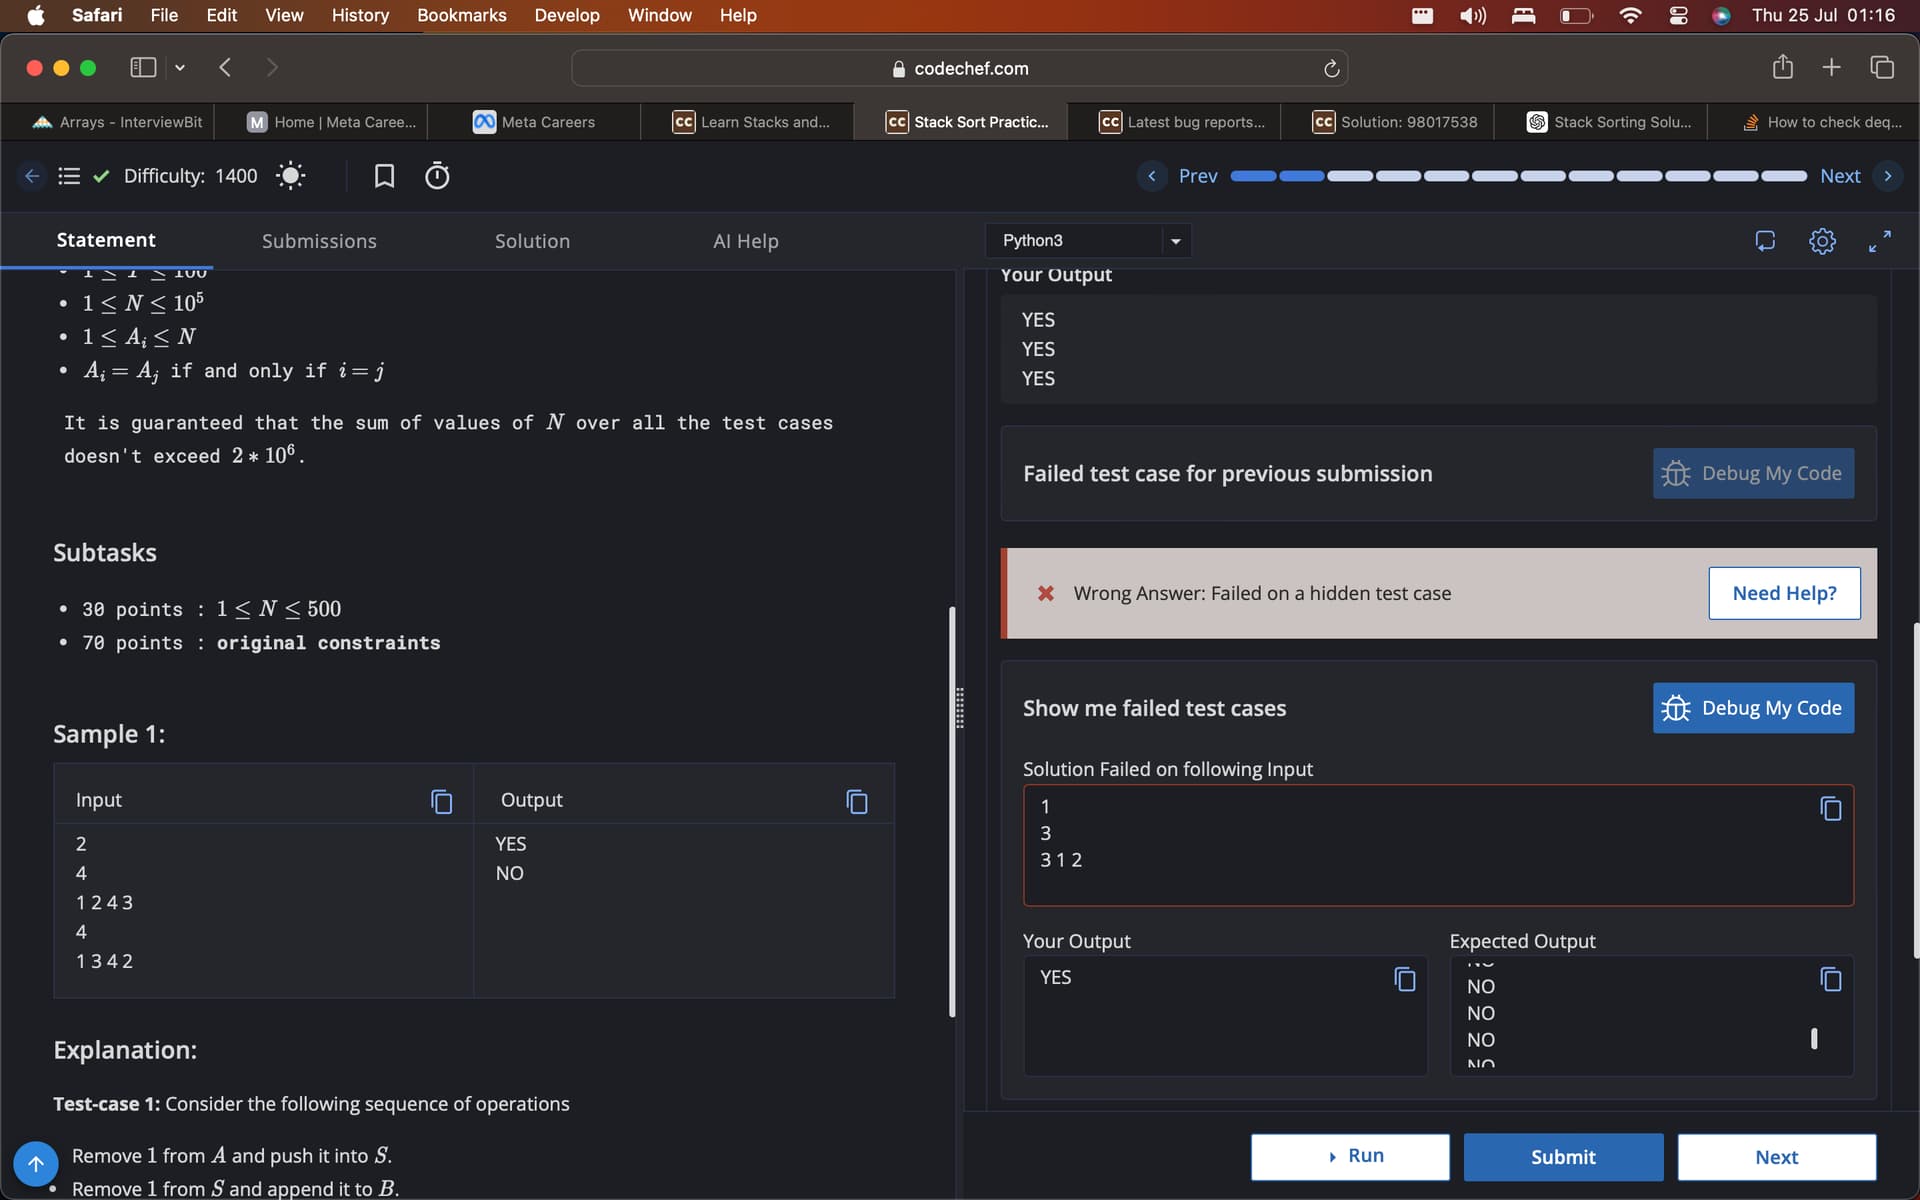Start the stopwatch timer icon
The width and height of the screenshot is (1920, 1200).
point(437,176)
